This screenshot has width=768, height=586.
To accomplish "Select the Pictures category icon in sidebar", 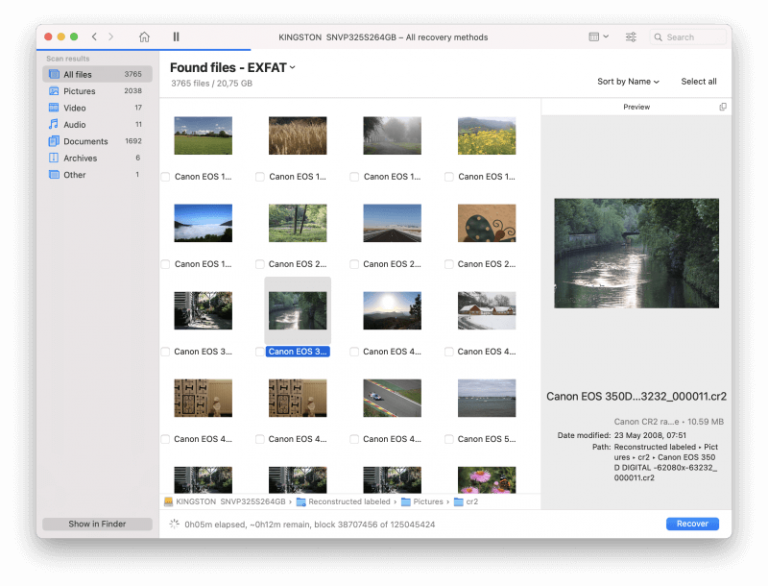I will pos(53,91).
